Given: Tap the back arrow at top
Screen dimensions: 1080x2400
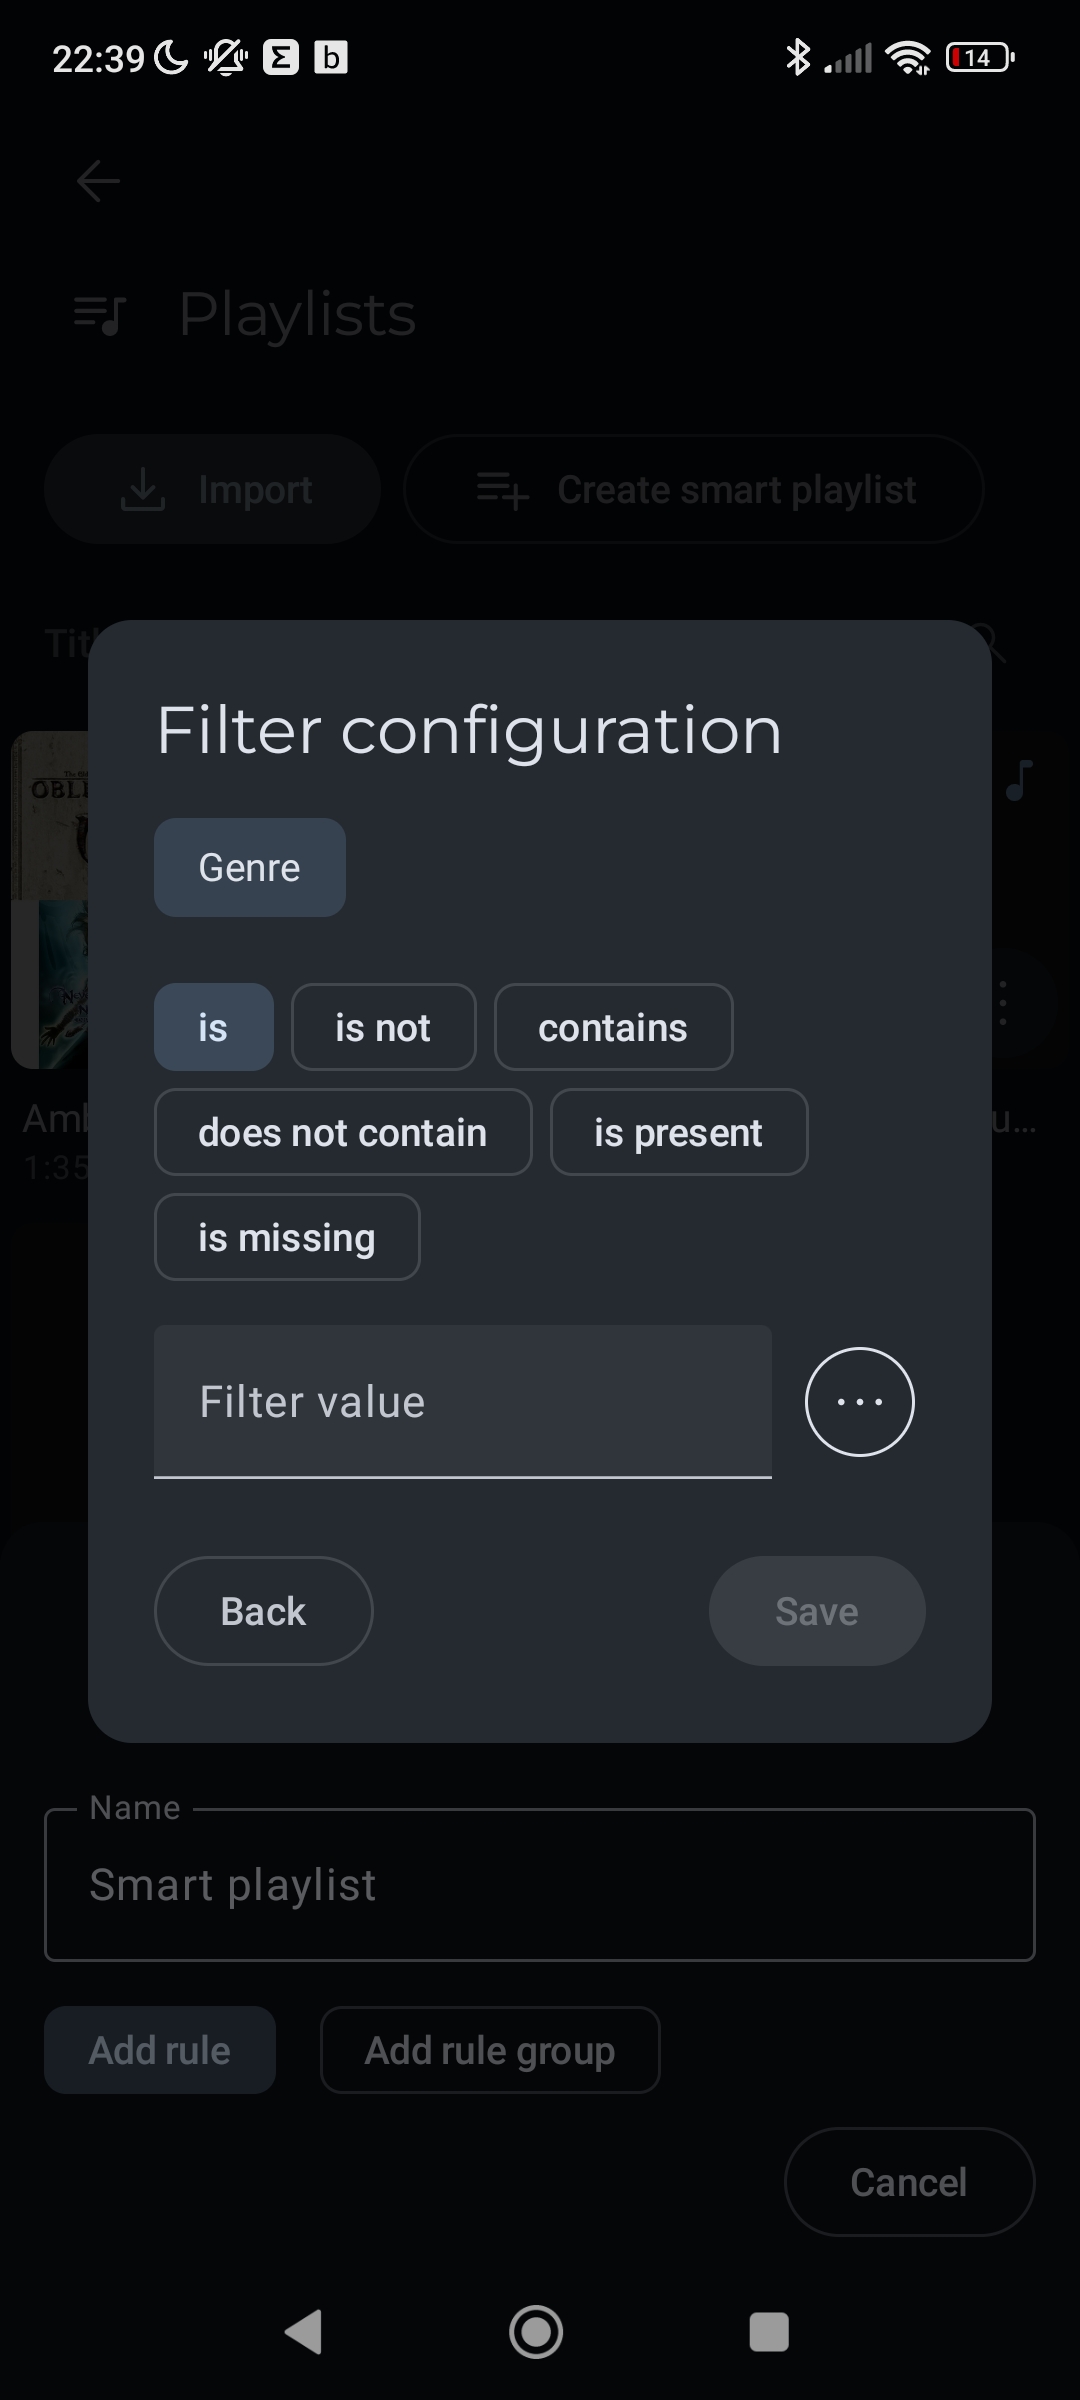Looking at the screenshot, I should pyautogui.click(x=98, y=181).
